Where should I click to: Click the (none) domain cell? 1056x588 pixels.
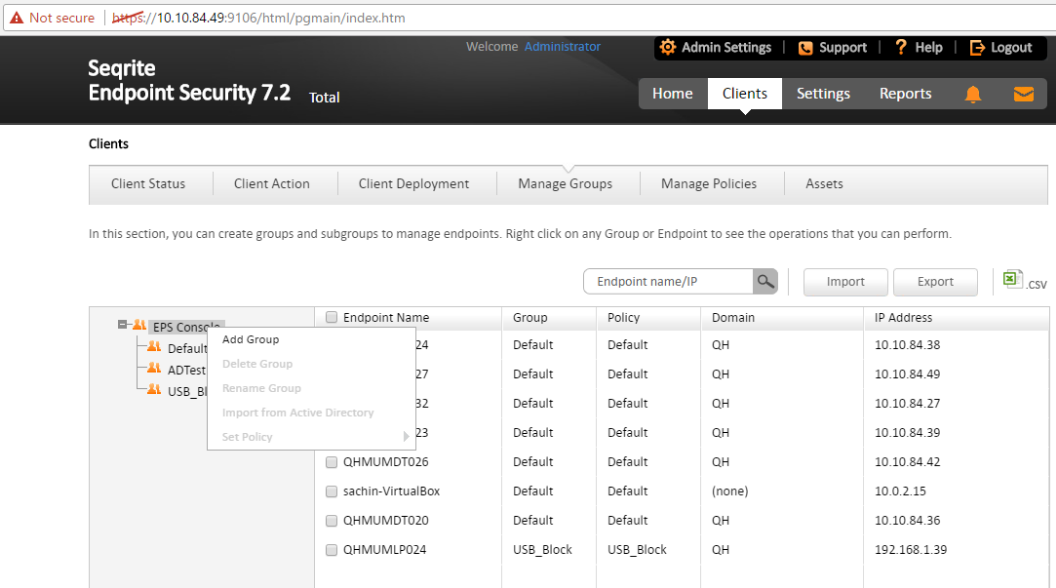coord(730,491)
